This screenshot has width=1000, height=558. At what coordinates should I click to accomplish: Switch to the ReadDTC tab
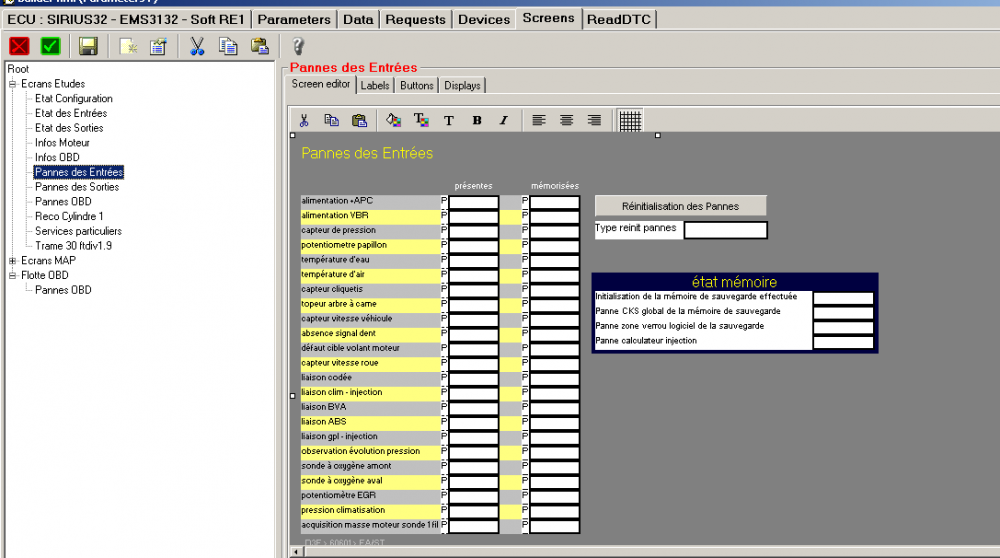(619, 20)
